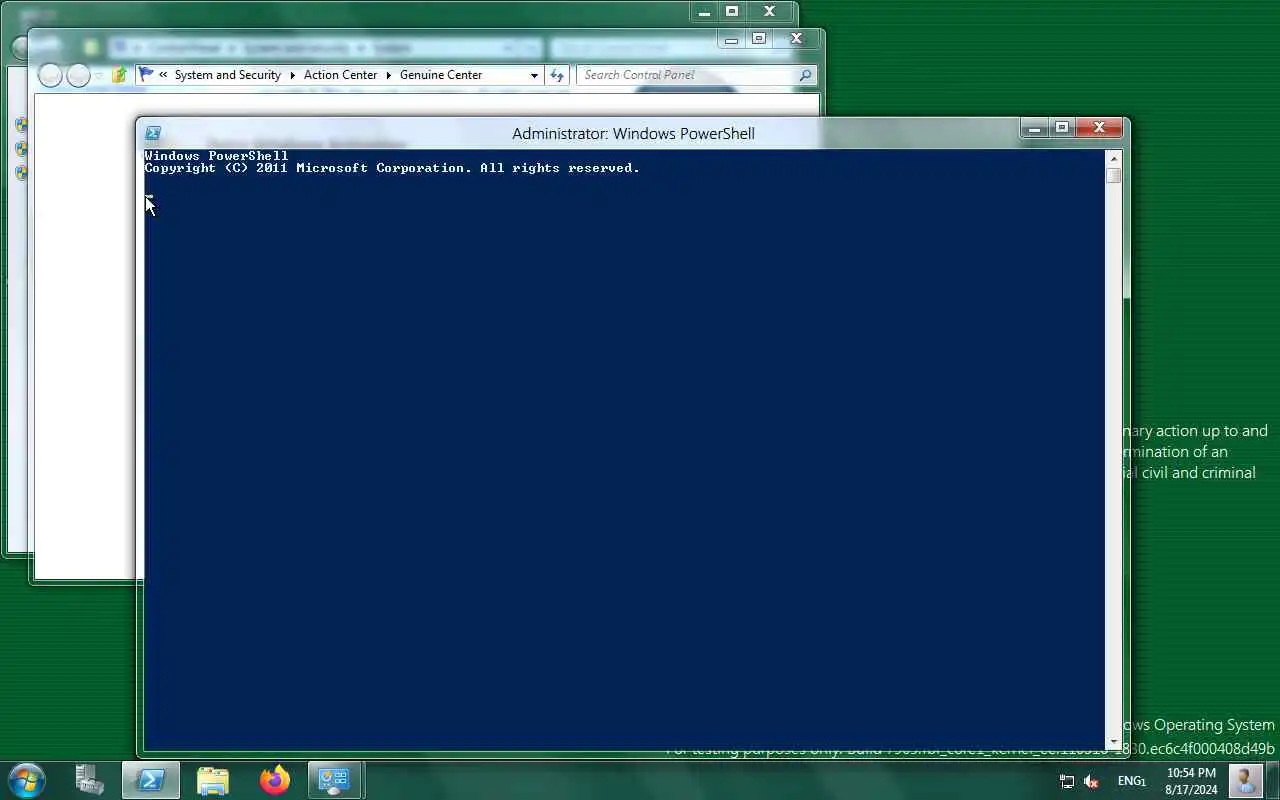
Task: Click the Control Panel flag icon in the address bar
Action: tap(147, 75)
